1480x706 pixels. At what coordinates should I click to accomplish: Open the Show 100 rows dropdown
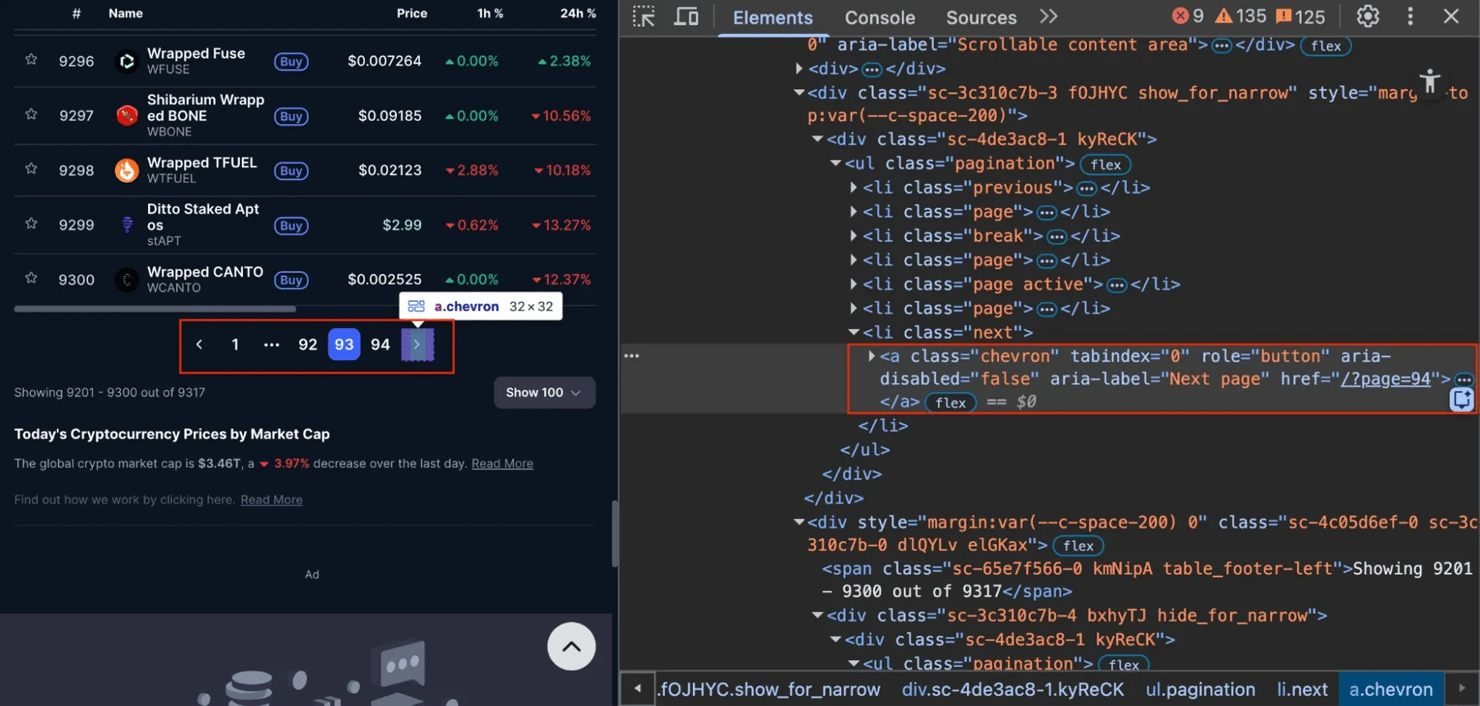pyautogui.click(x=544, y=392)
